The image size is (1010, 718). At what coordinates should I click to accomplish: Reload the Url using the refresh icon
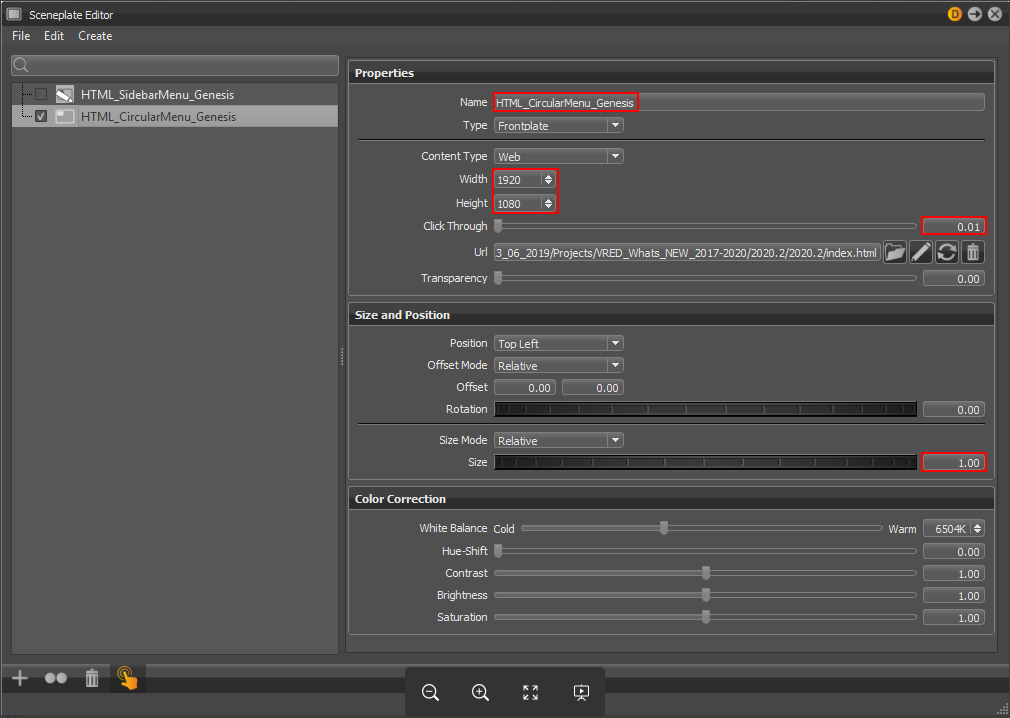[x=947, y=252]
